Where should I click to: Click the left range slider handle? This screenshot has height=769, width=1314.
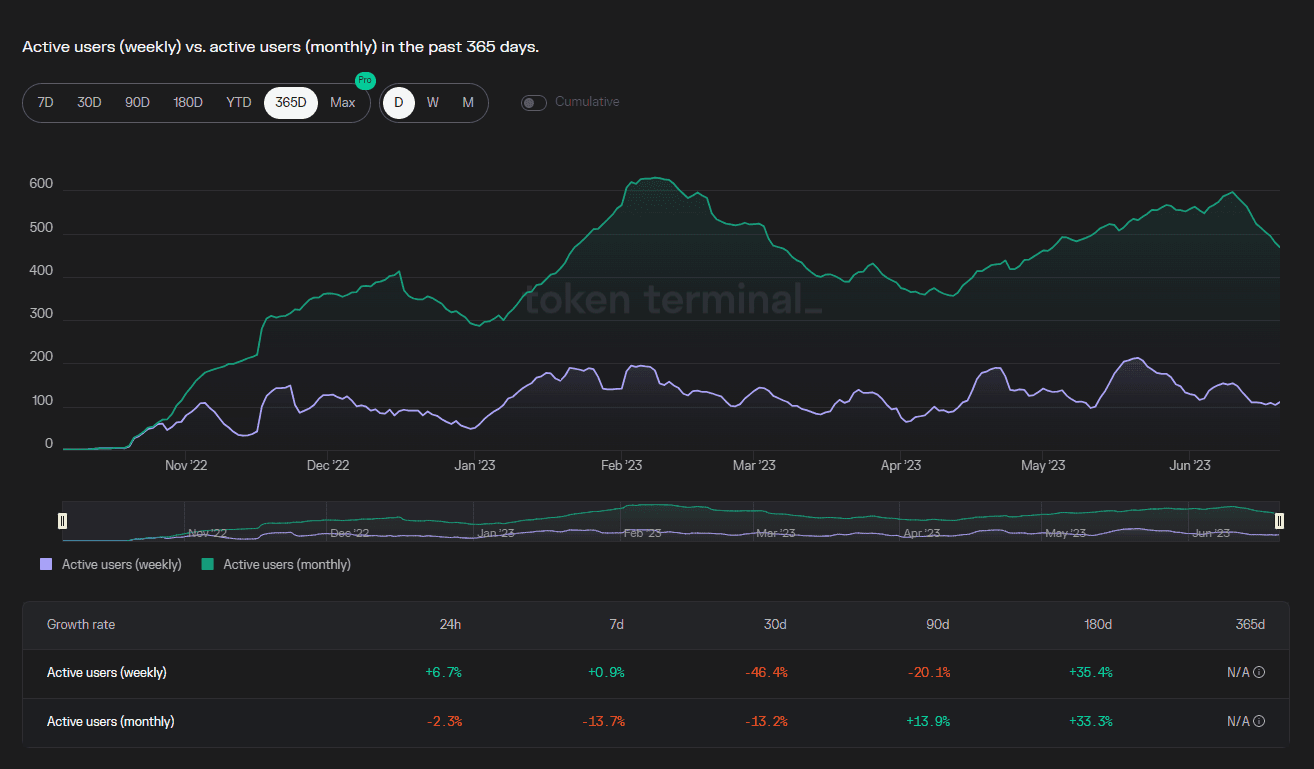pyautogui.click(x=63, y=521)
